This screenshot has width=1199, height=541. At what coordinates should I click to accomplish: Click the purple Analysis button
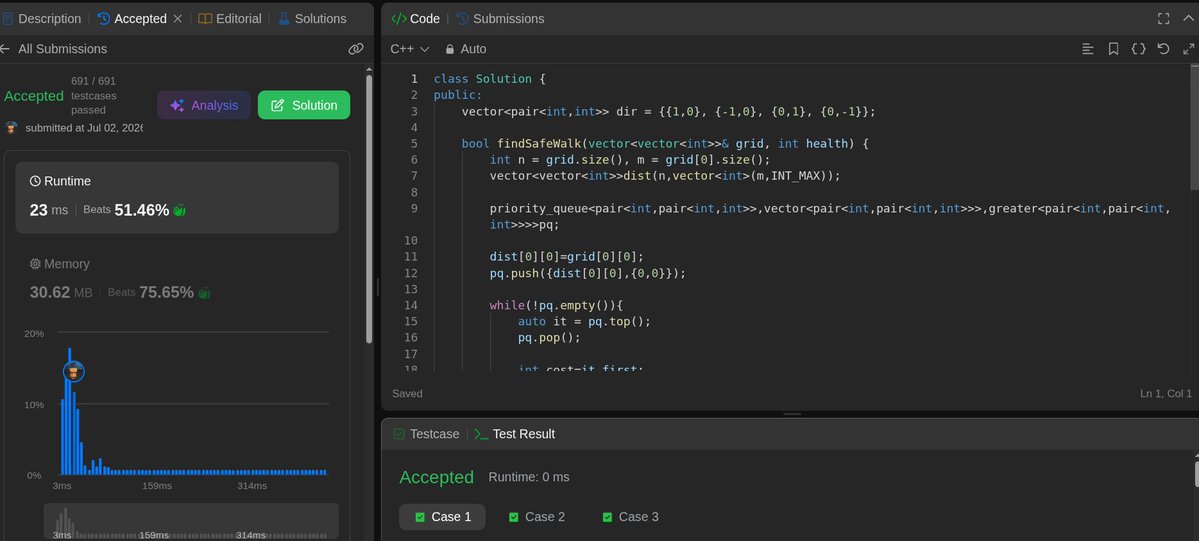coord(204,105)
